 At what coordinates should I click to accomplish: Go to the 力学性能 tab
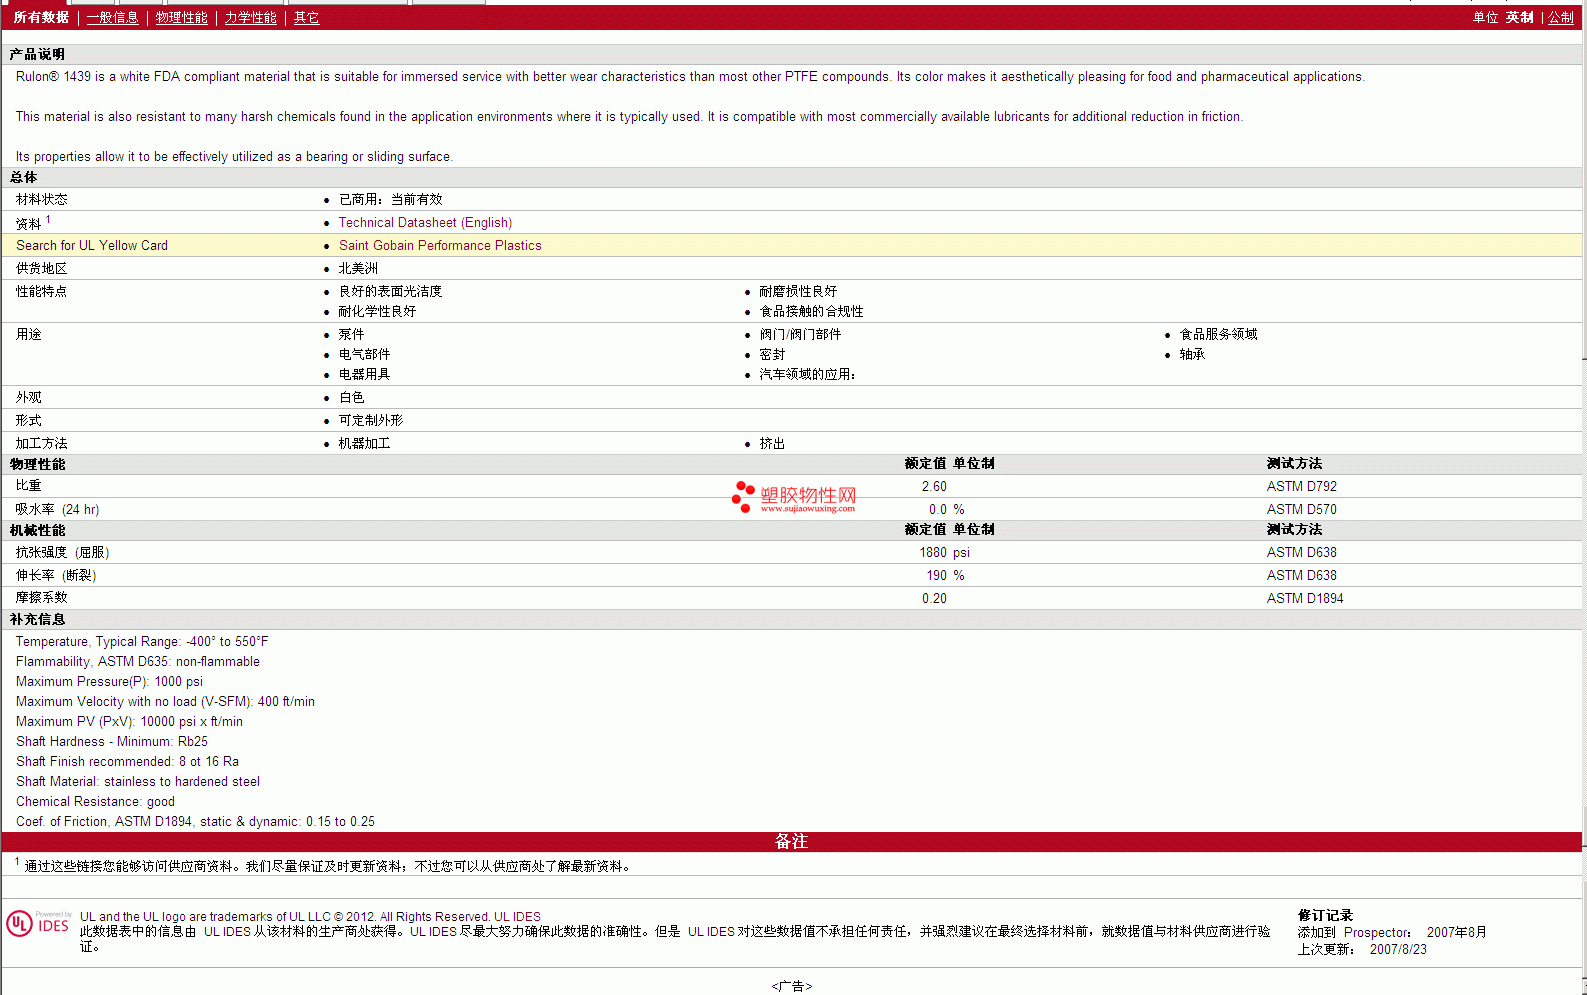250,17
